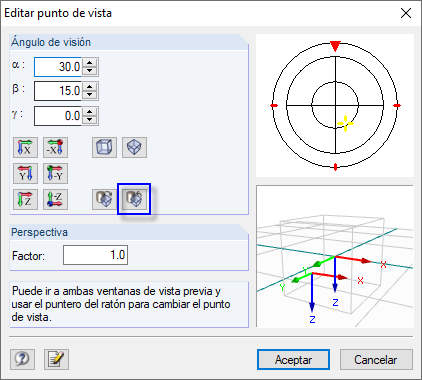
Task: Set view in Z direction
Action: pyautogui.click(x=25, y=199)
